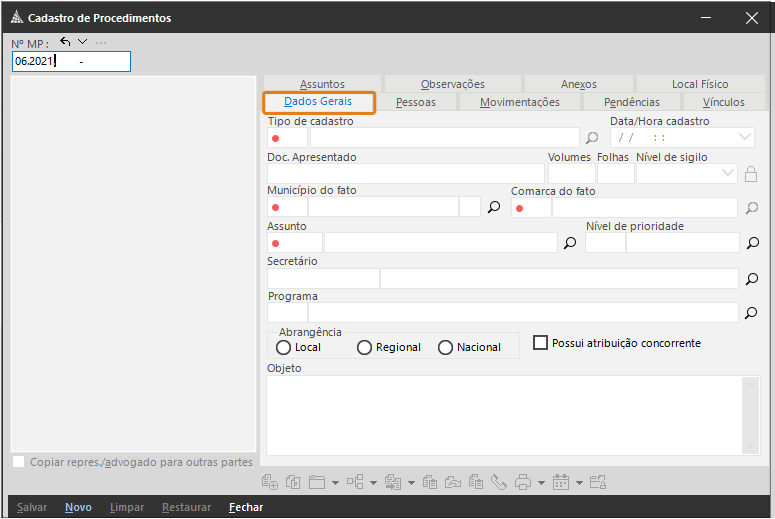Switch to the Vínculos tab
Viewport: 775px width, 519px height.
[x=724, y=102]
